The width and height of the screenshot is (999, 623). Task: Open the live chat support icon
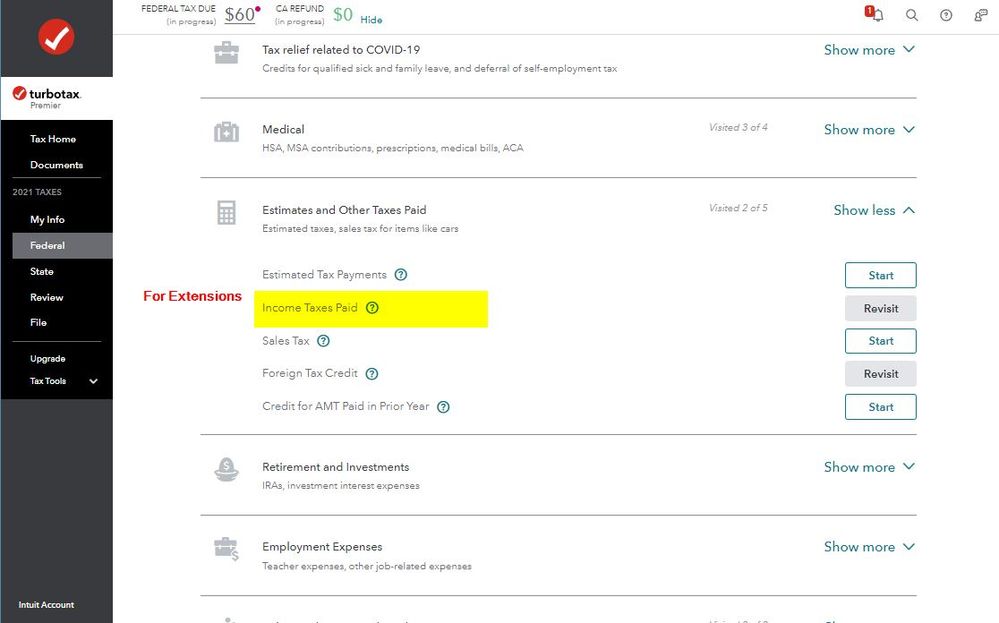pos(981,15)
